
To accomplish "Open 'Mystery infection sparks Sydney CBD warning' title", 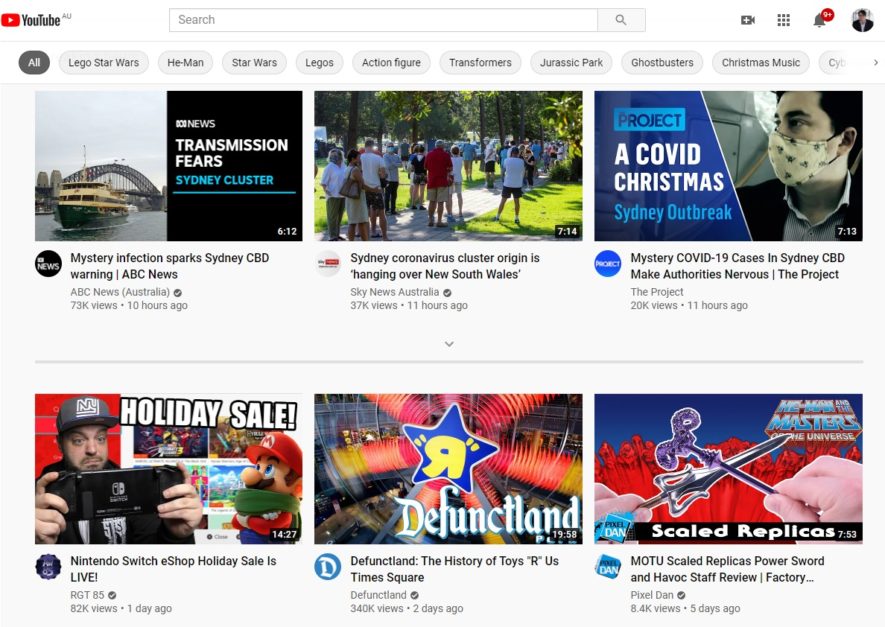I will (170, 266).
